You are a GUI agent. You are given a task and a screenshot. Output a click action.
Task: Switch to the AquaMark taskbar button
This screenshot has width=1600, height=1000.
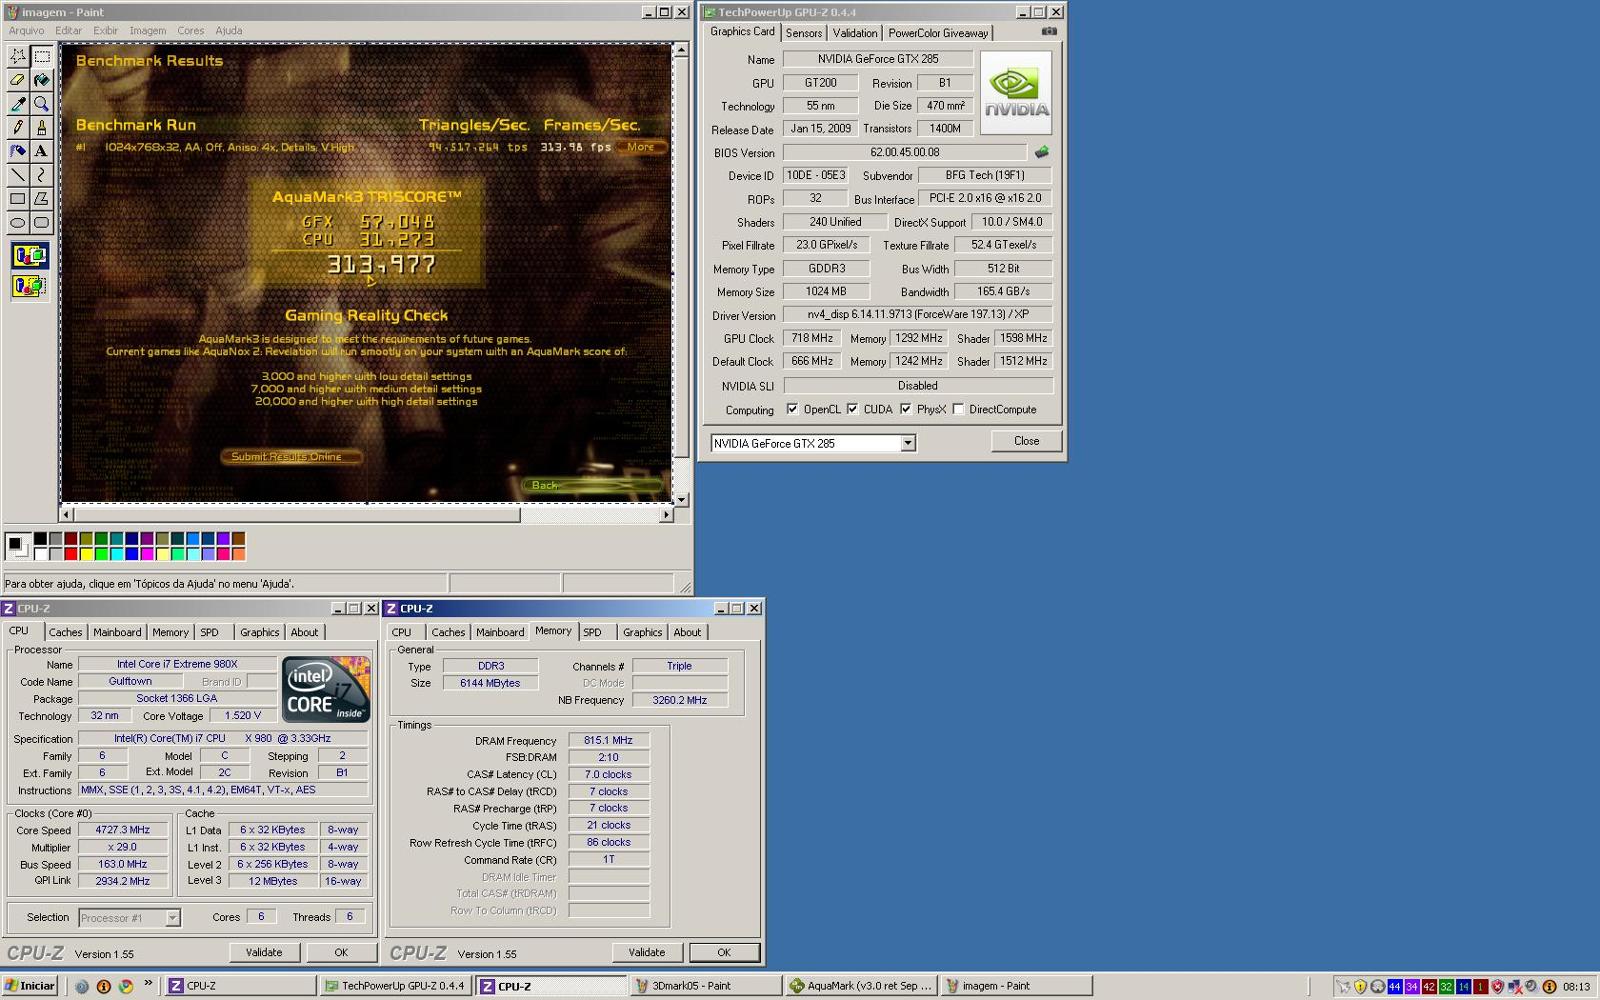(861, 986)
